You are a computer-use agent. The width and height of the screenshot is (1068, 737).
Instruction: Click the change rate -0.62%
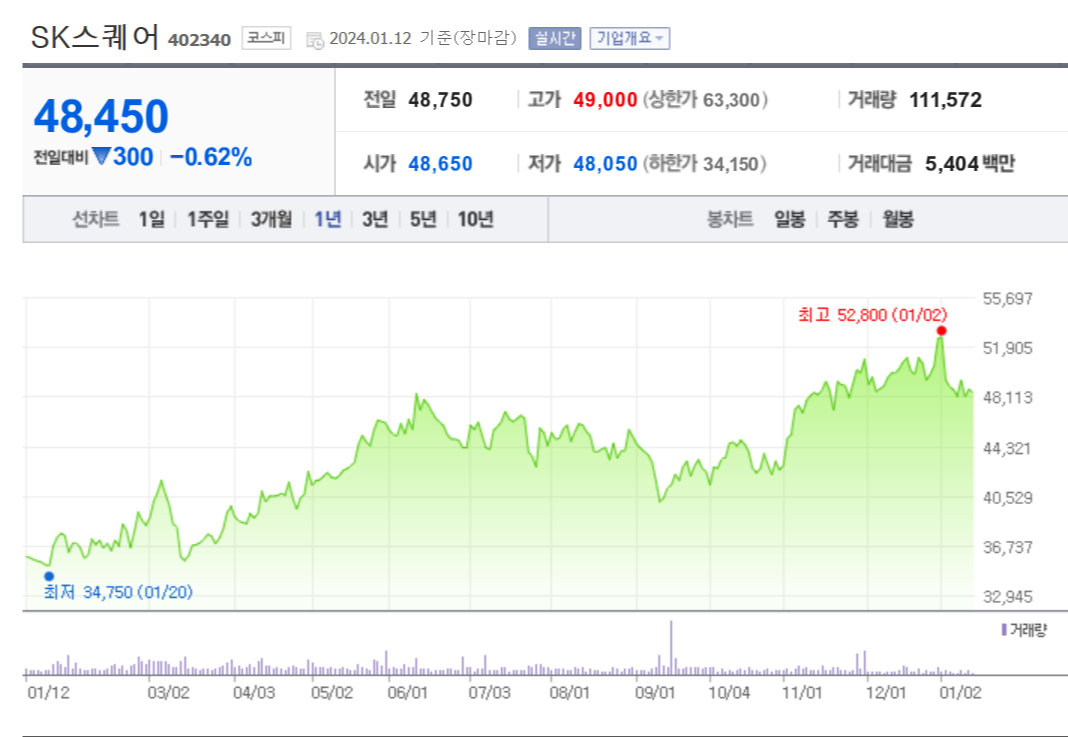(x=211, y=157)
